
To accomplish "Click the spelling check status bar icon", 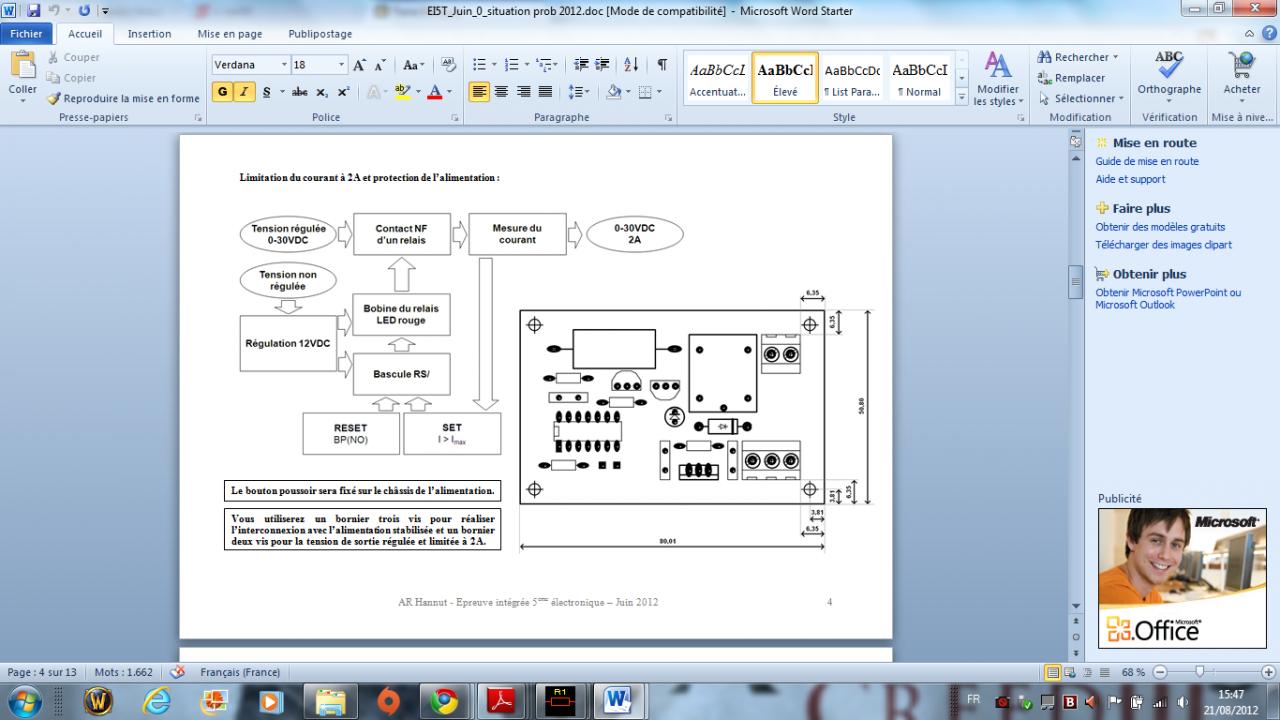I will point(178,672).
